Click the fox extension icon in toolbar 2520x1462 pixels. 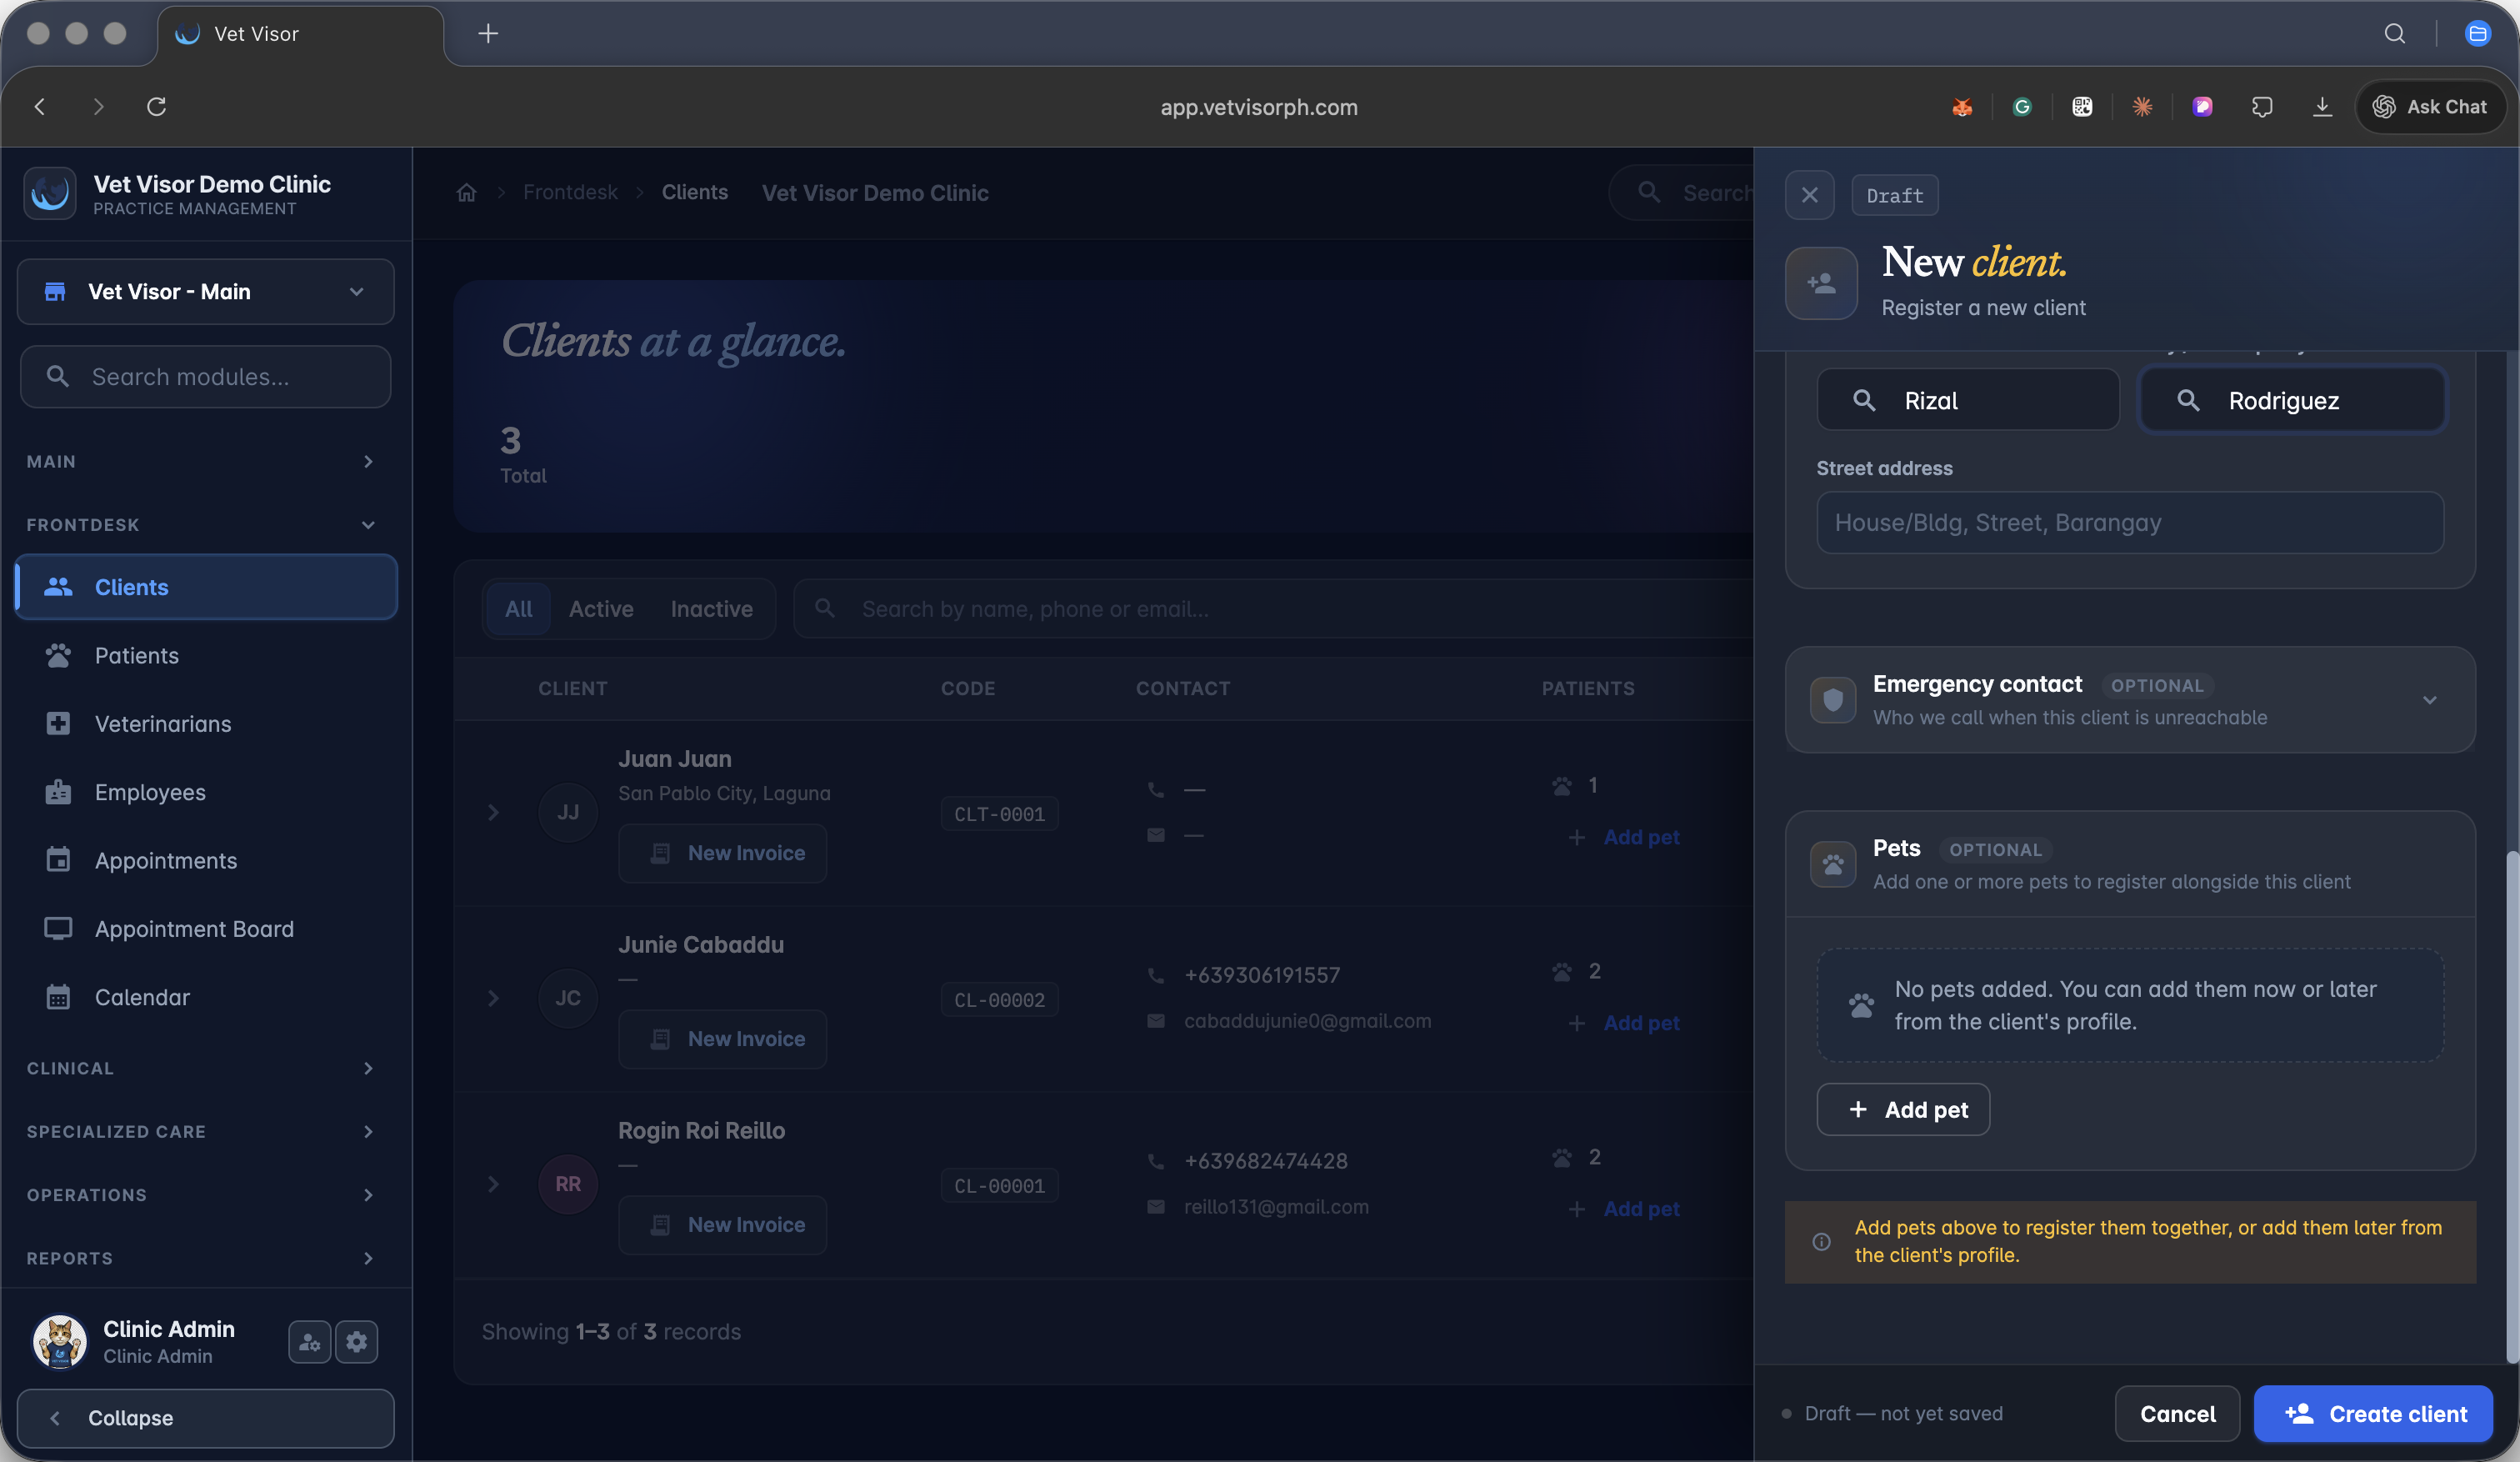click(1962, 107)
